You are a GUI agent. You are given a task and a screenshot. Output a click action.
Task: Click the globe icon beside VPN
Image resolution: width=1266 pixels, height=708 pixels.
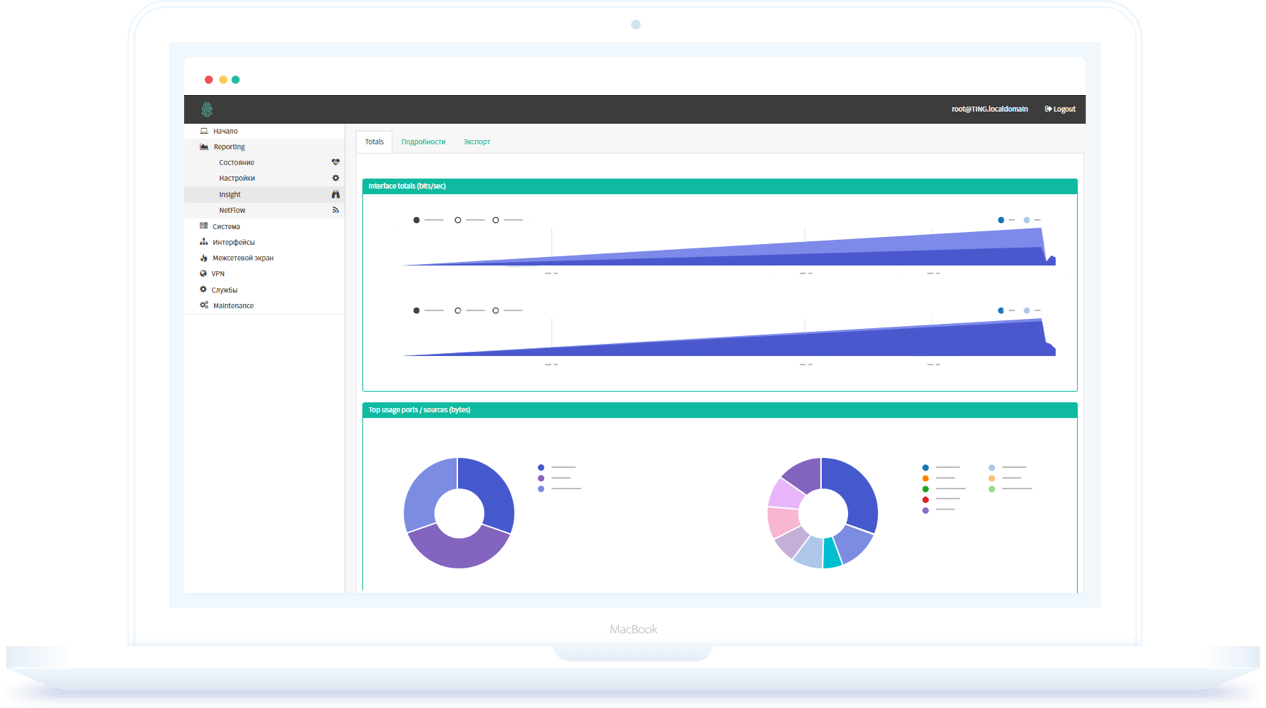click(x=203, y=273)
